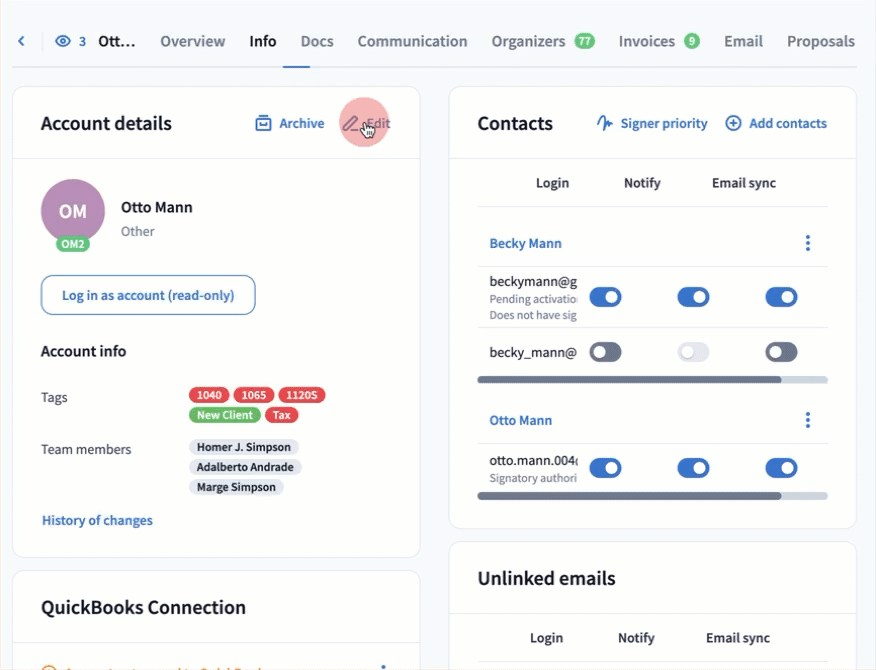Disable Email sync for otto.mann email
The image size is (876, 670).
click(x=781, y=468)
